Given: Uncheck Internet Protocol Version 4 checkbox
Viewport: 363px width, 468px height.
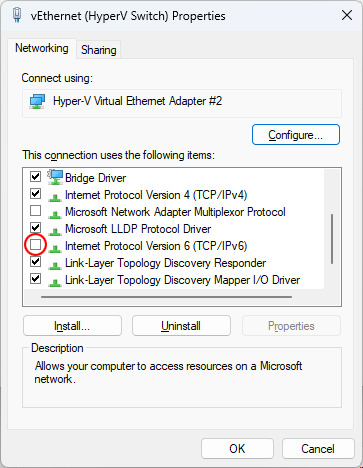Looking at the screenshot, I should pyautogui.click(x=35, y=194).
